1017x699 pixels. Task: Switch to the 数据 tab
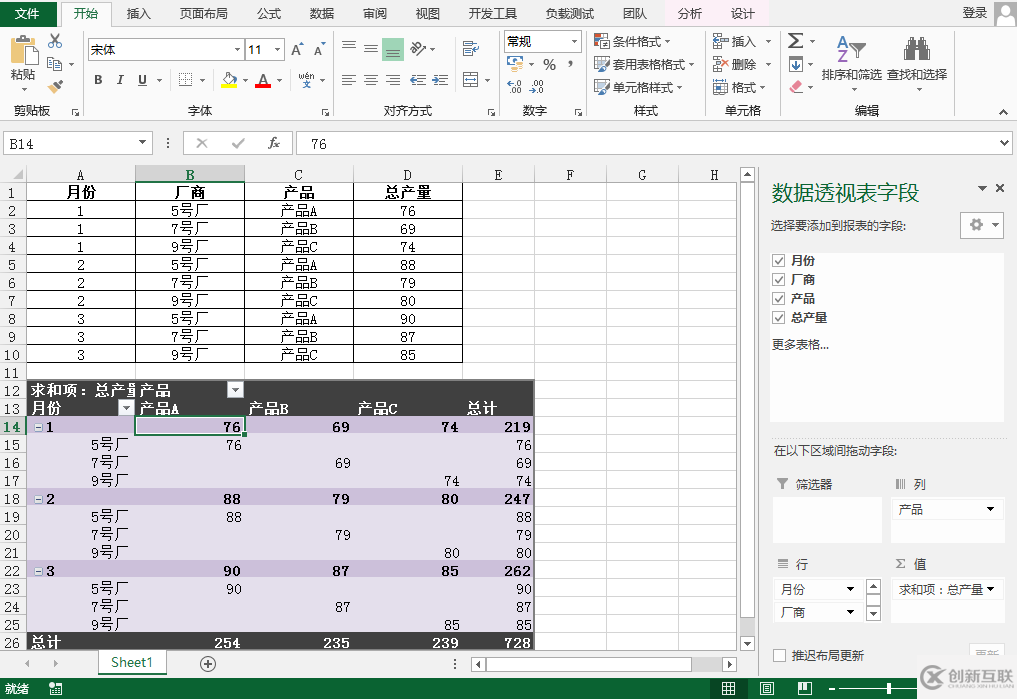click(x=322, y=13)
